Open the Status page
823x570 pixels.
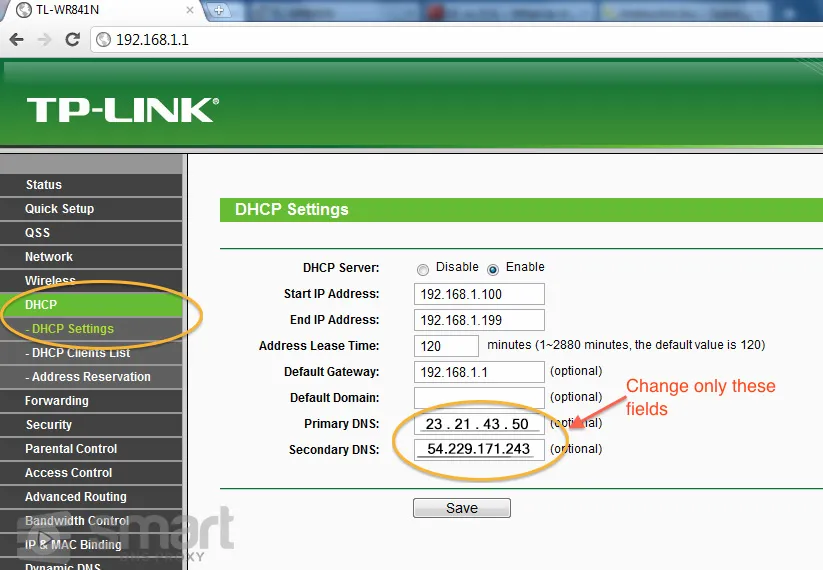(x=44, y=185)
